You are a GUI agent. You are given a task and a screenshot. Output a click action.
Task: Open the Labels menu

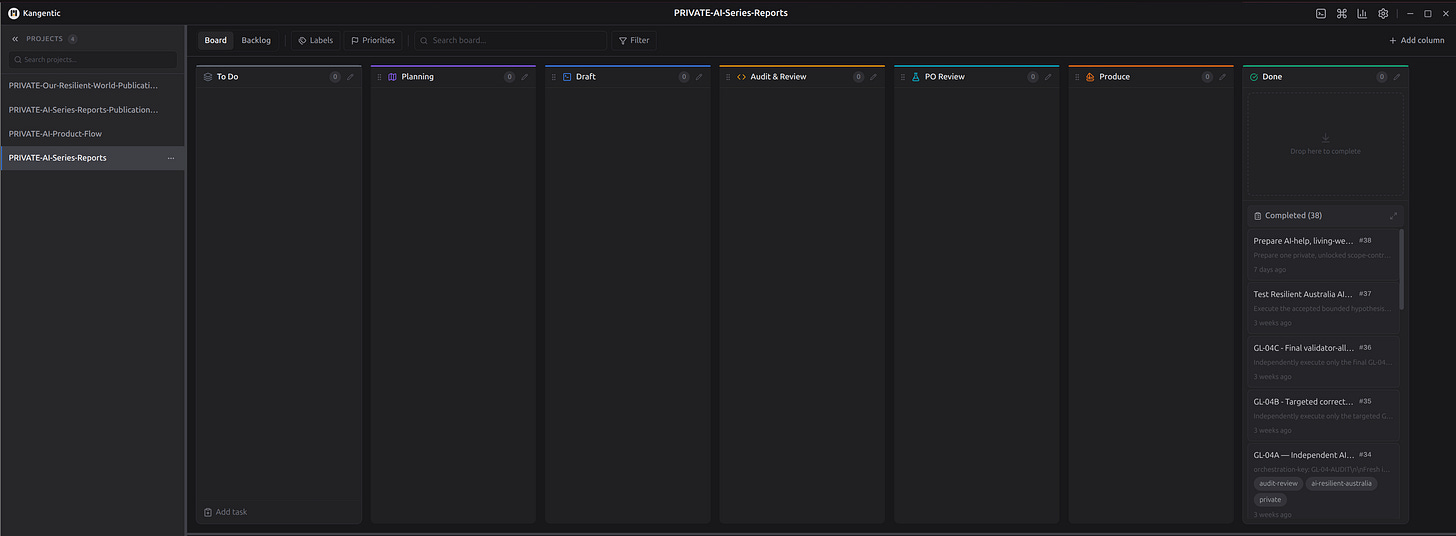[316, 40]
